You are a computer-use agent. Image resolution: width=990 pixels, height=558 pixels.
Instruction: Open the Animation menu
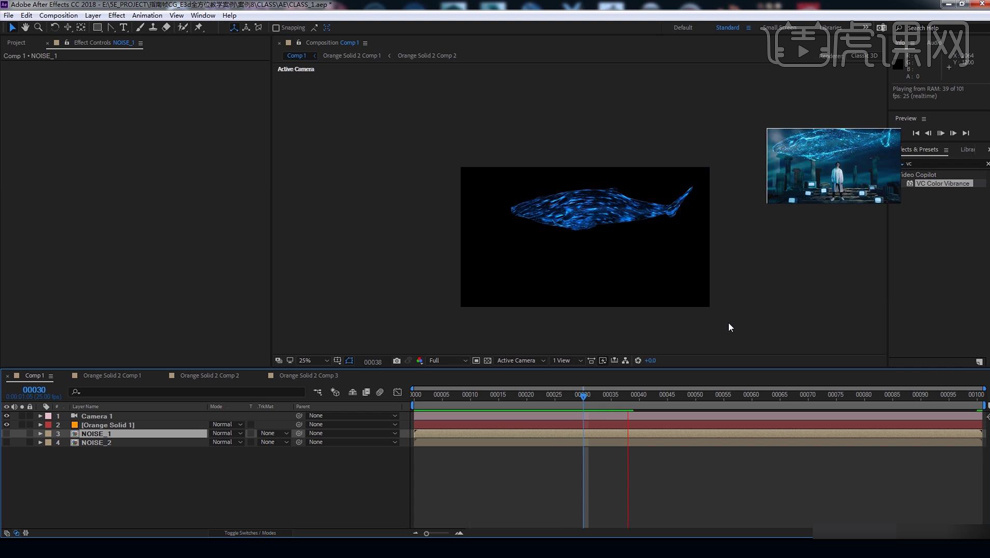coord(147,16)
